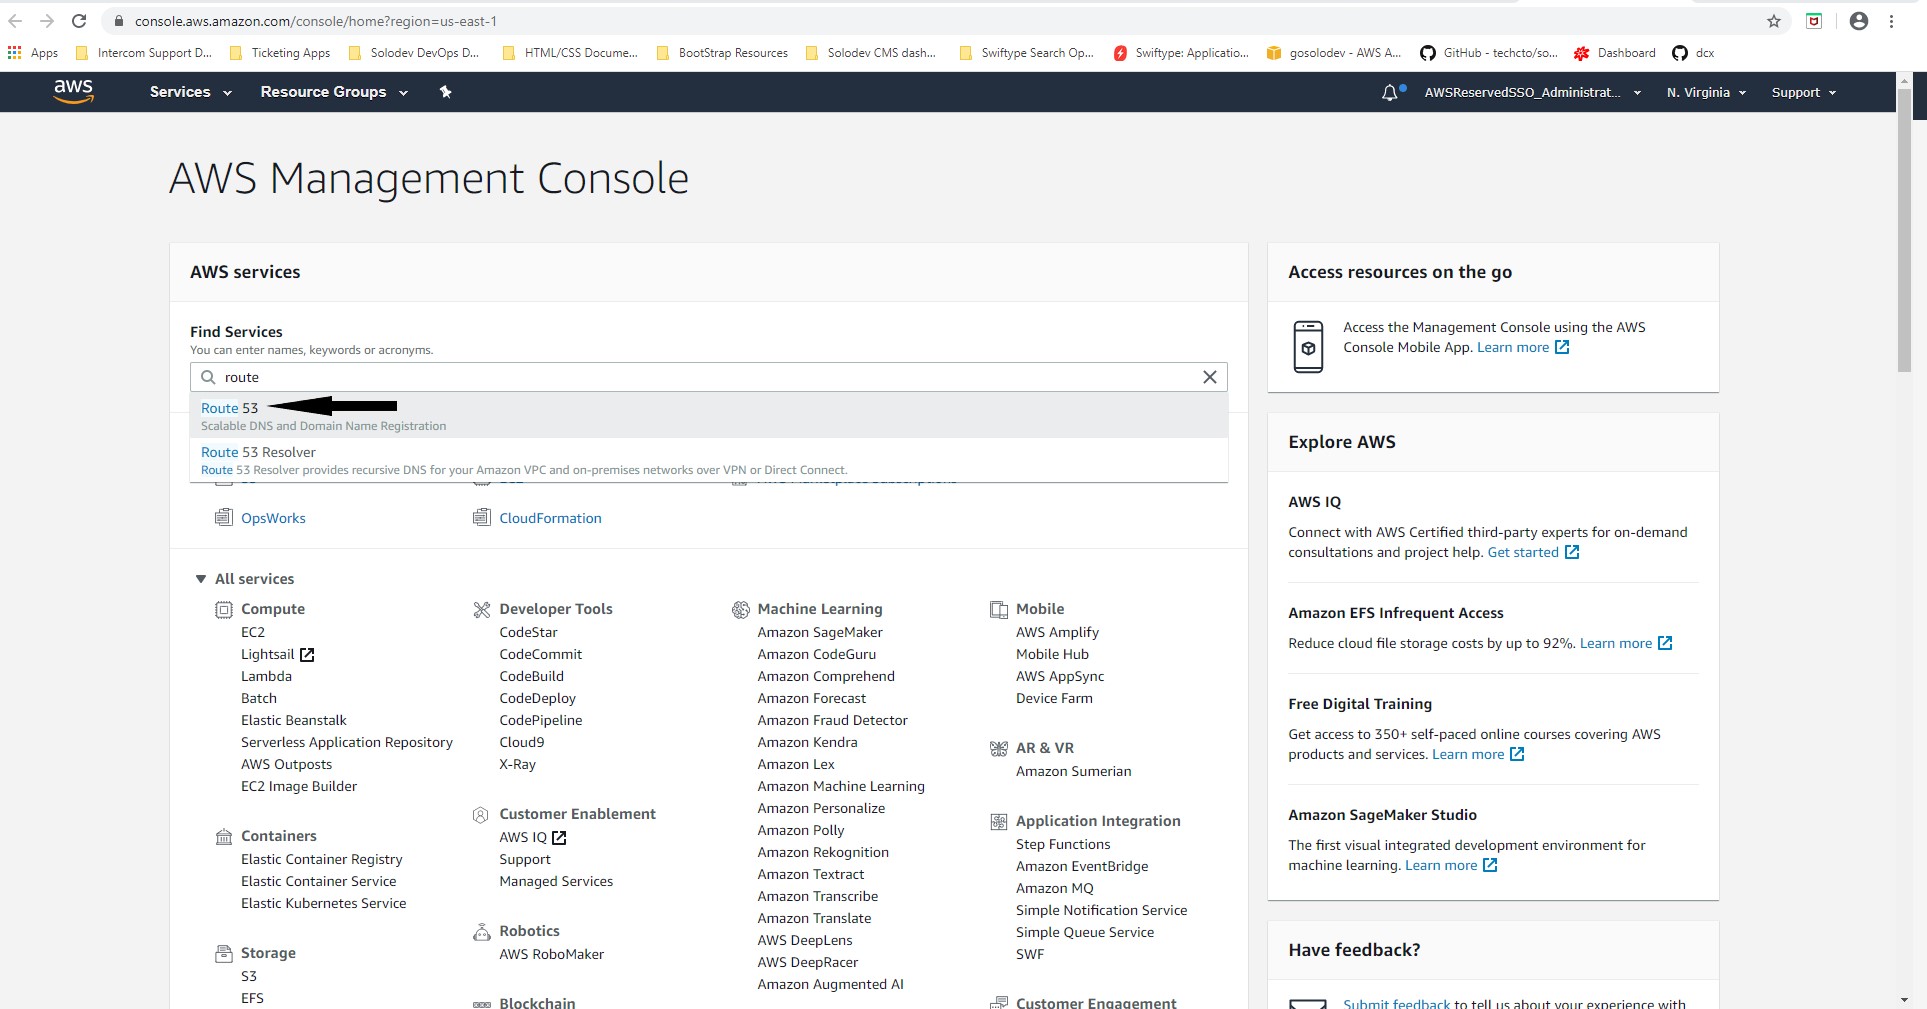Select Route 53 Resolver search suggestion
The width and height of the screenshot is (1927, 1009).
[708, 460]
